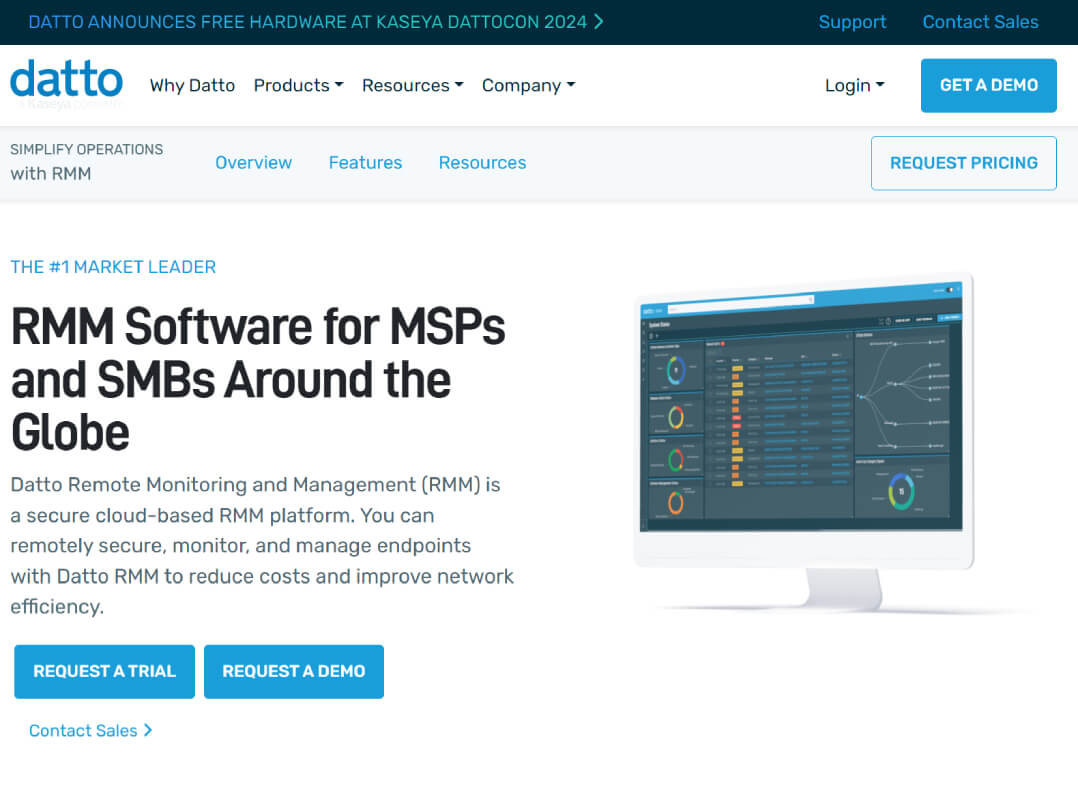
Task: Switch to the Features tab
Action: point(365,163)
